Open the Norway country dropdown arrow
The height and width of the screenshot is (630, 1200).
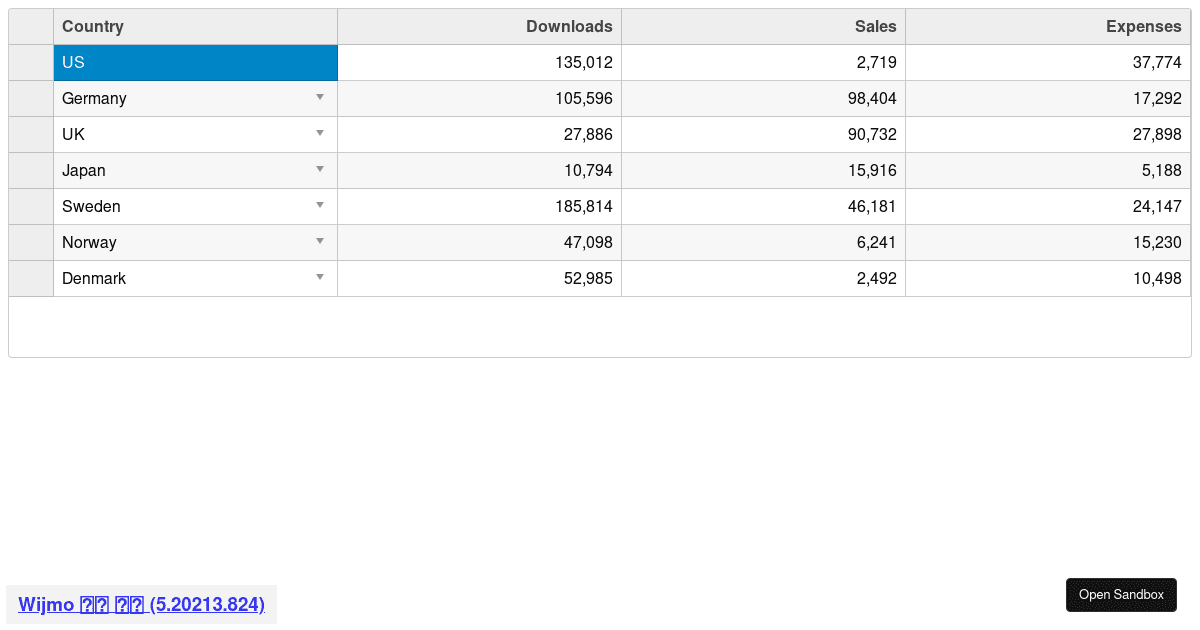click(x=320, y=241)
